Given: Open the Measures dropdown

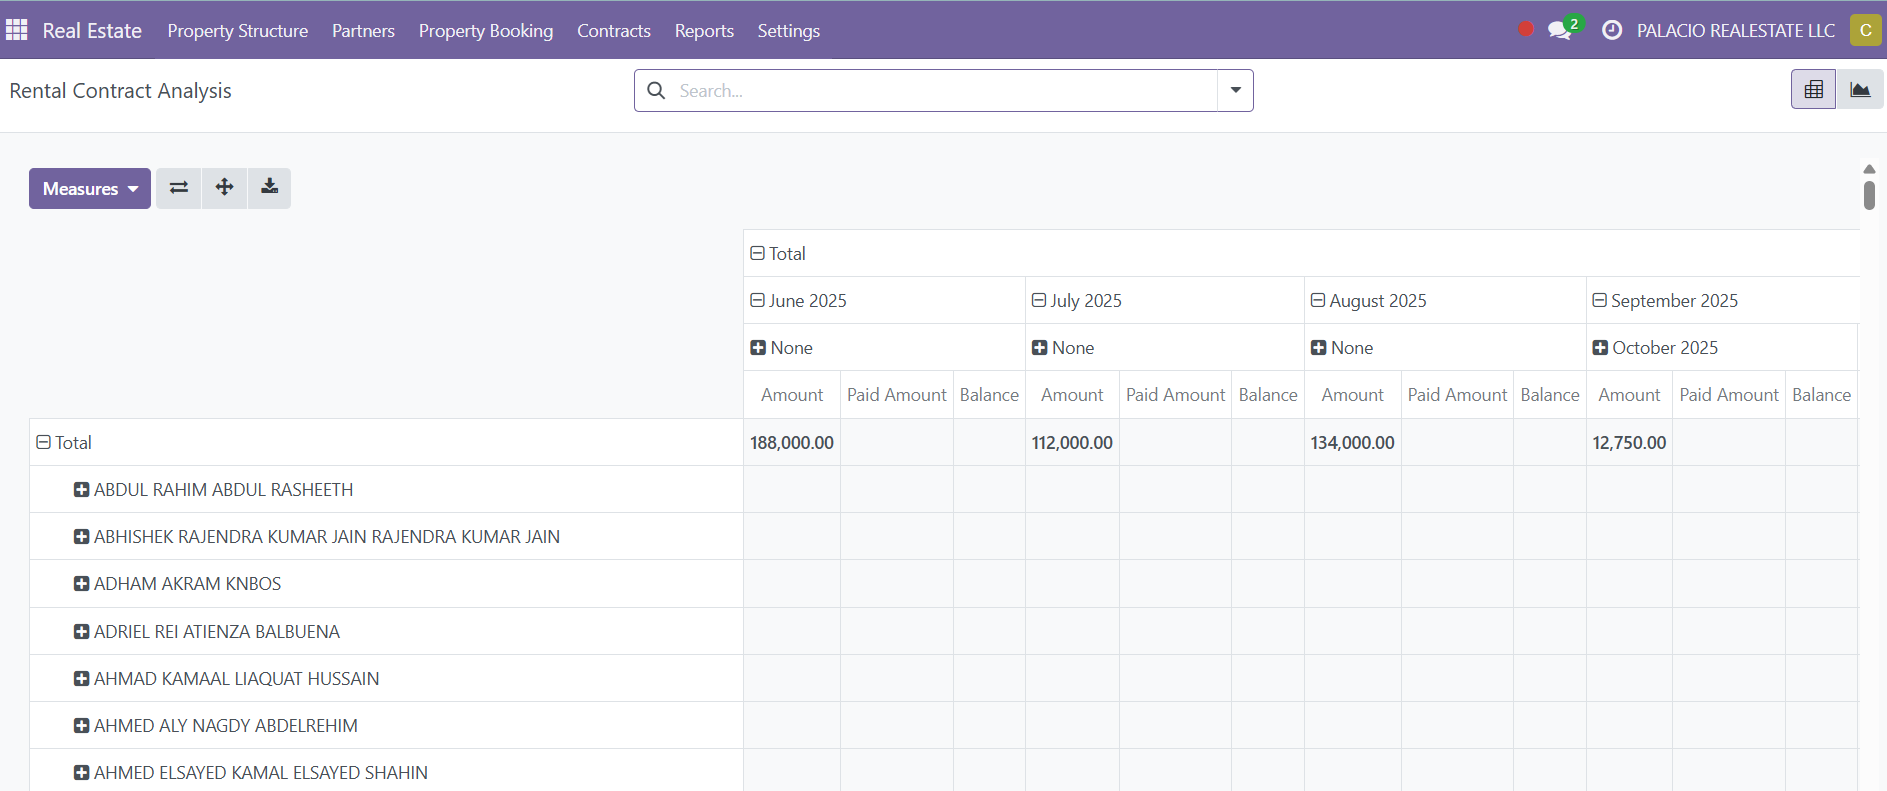Looking at the screenshot, I should tap(90, 188).
